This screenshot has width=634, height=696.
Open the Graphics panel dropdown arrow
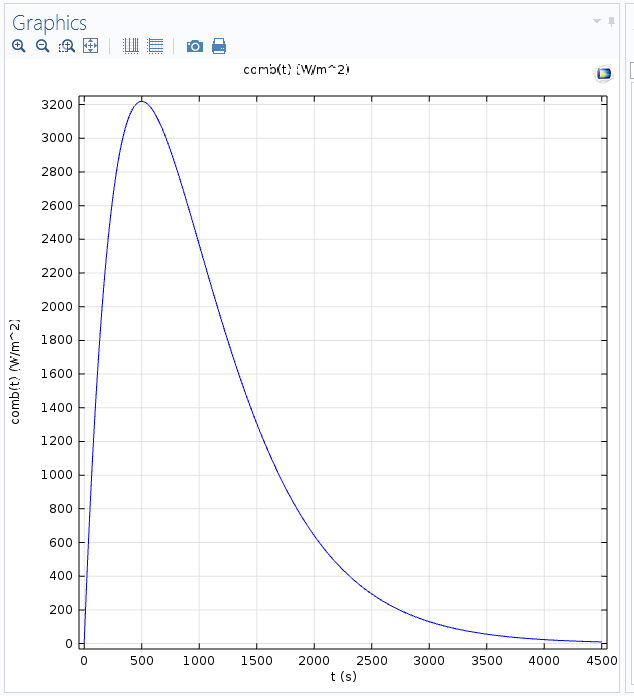(x=597, y=21)
